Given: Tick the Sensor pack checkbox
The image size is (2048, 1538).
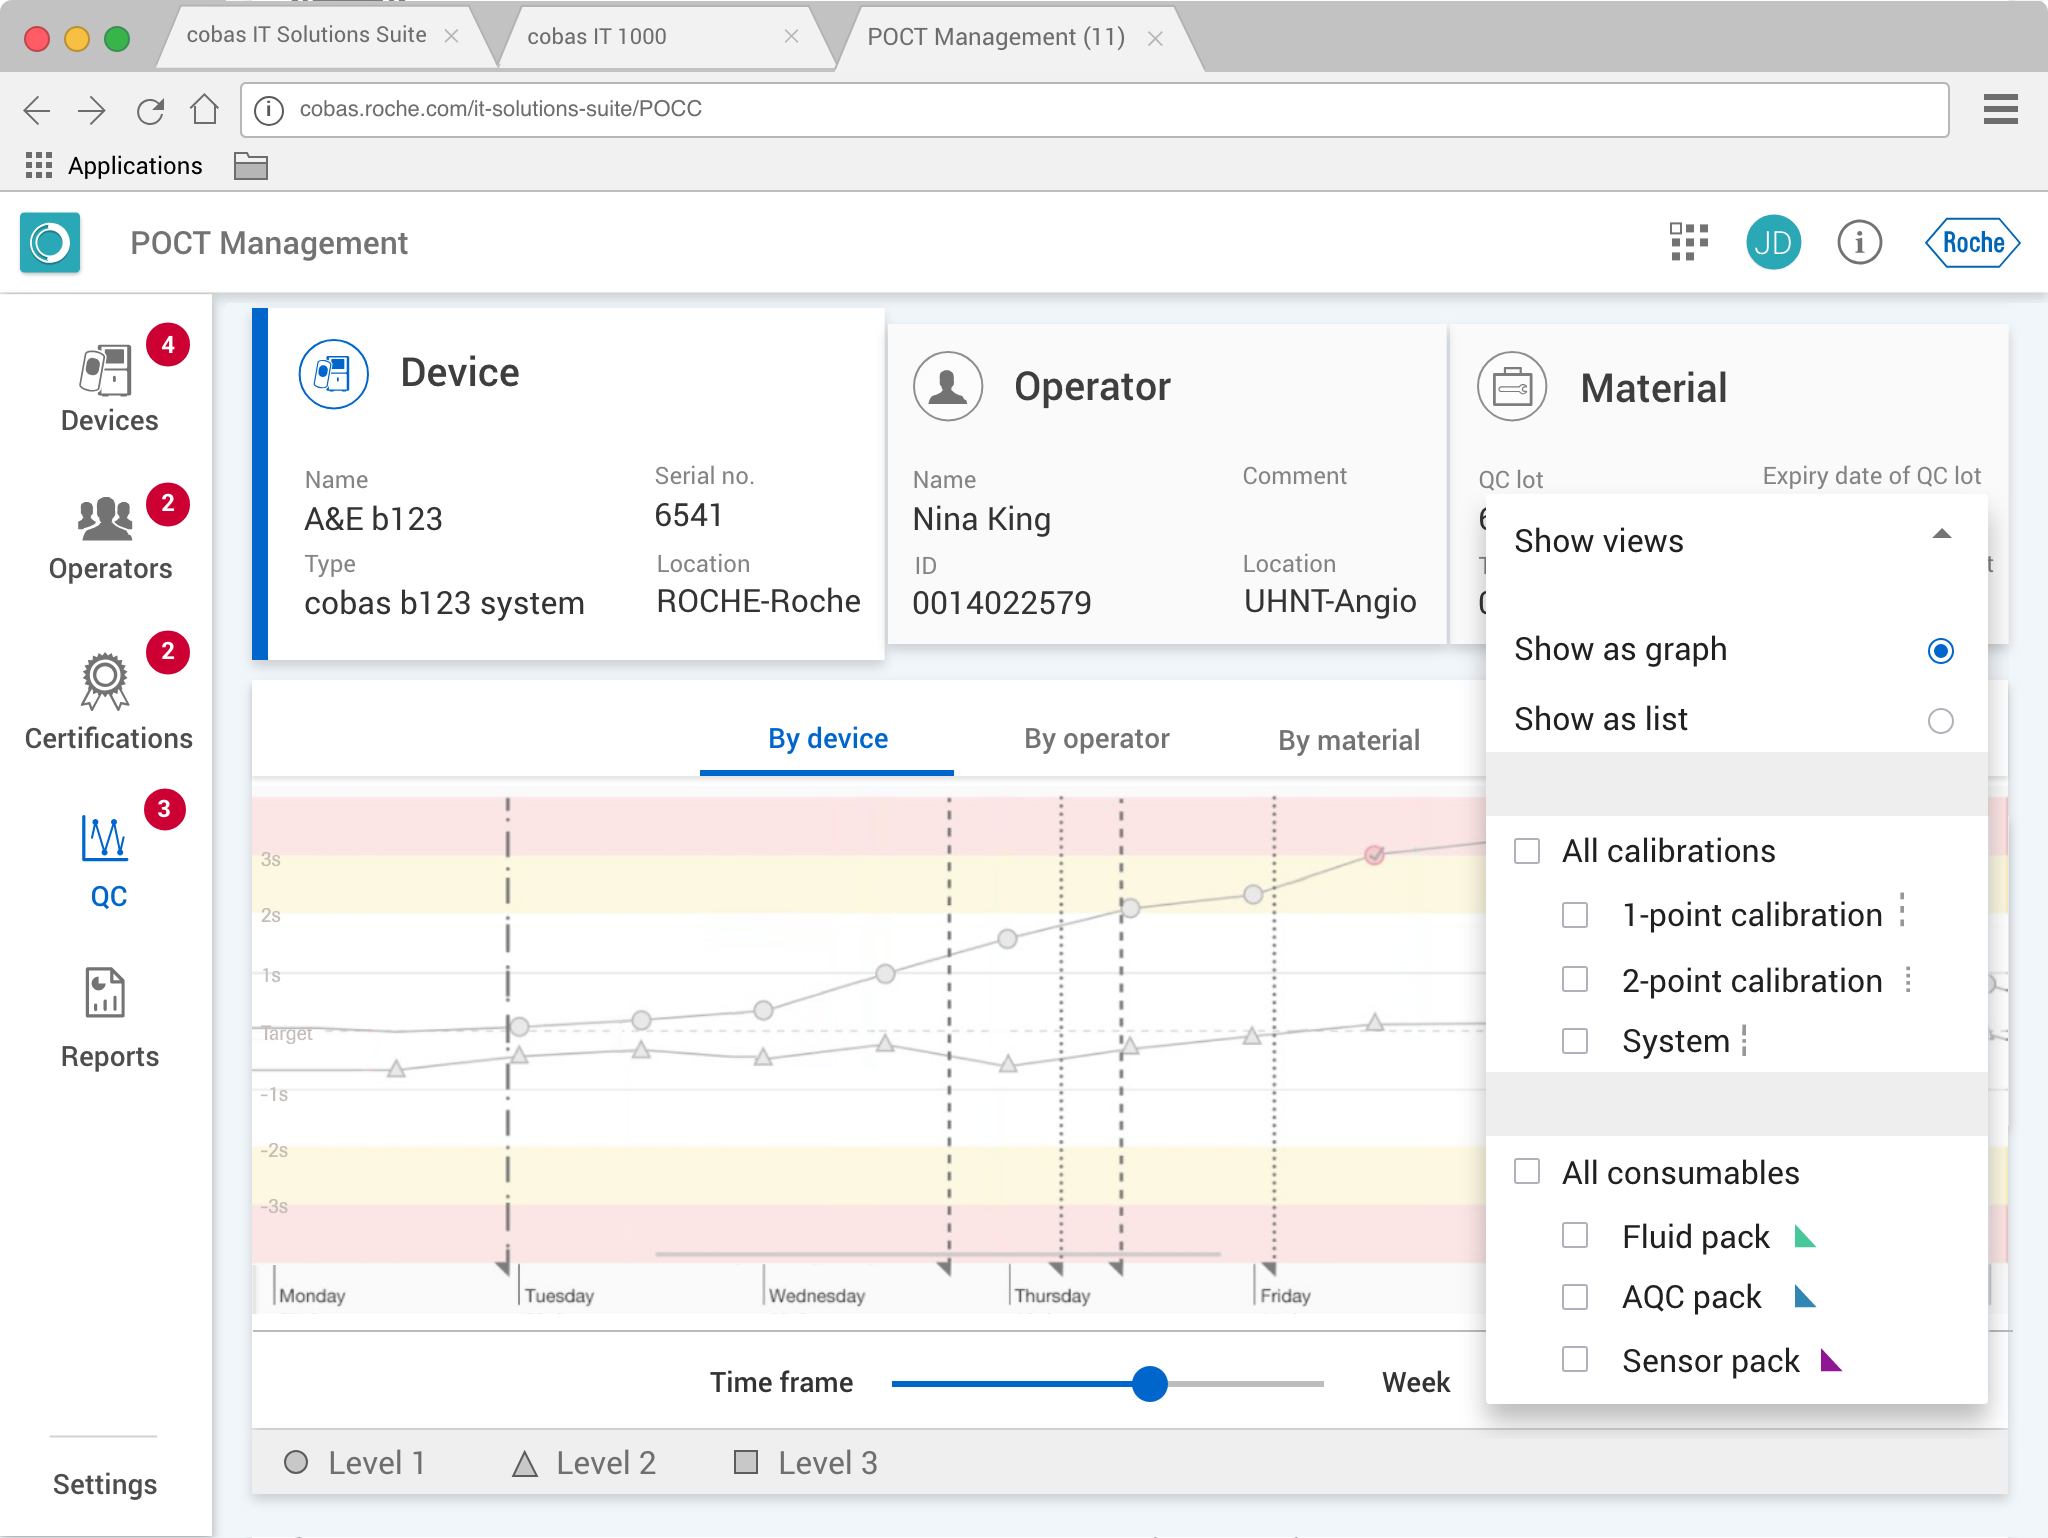Looking at the screenshot, I should (x=1575, y=1360).
